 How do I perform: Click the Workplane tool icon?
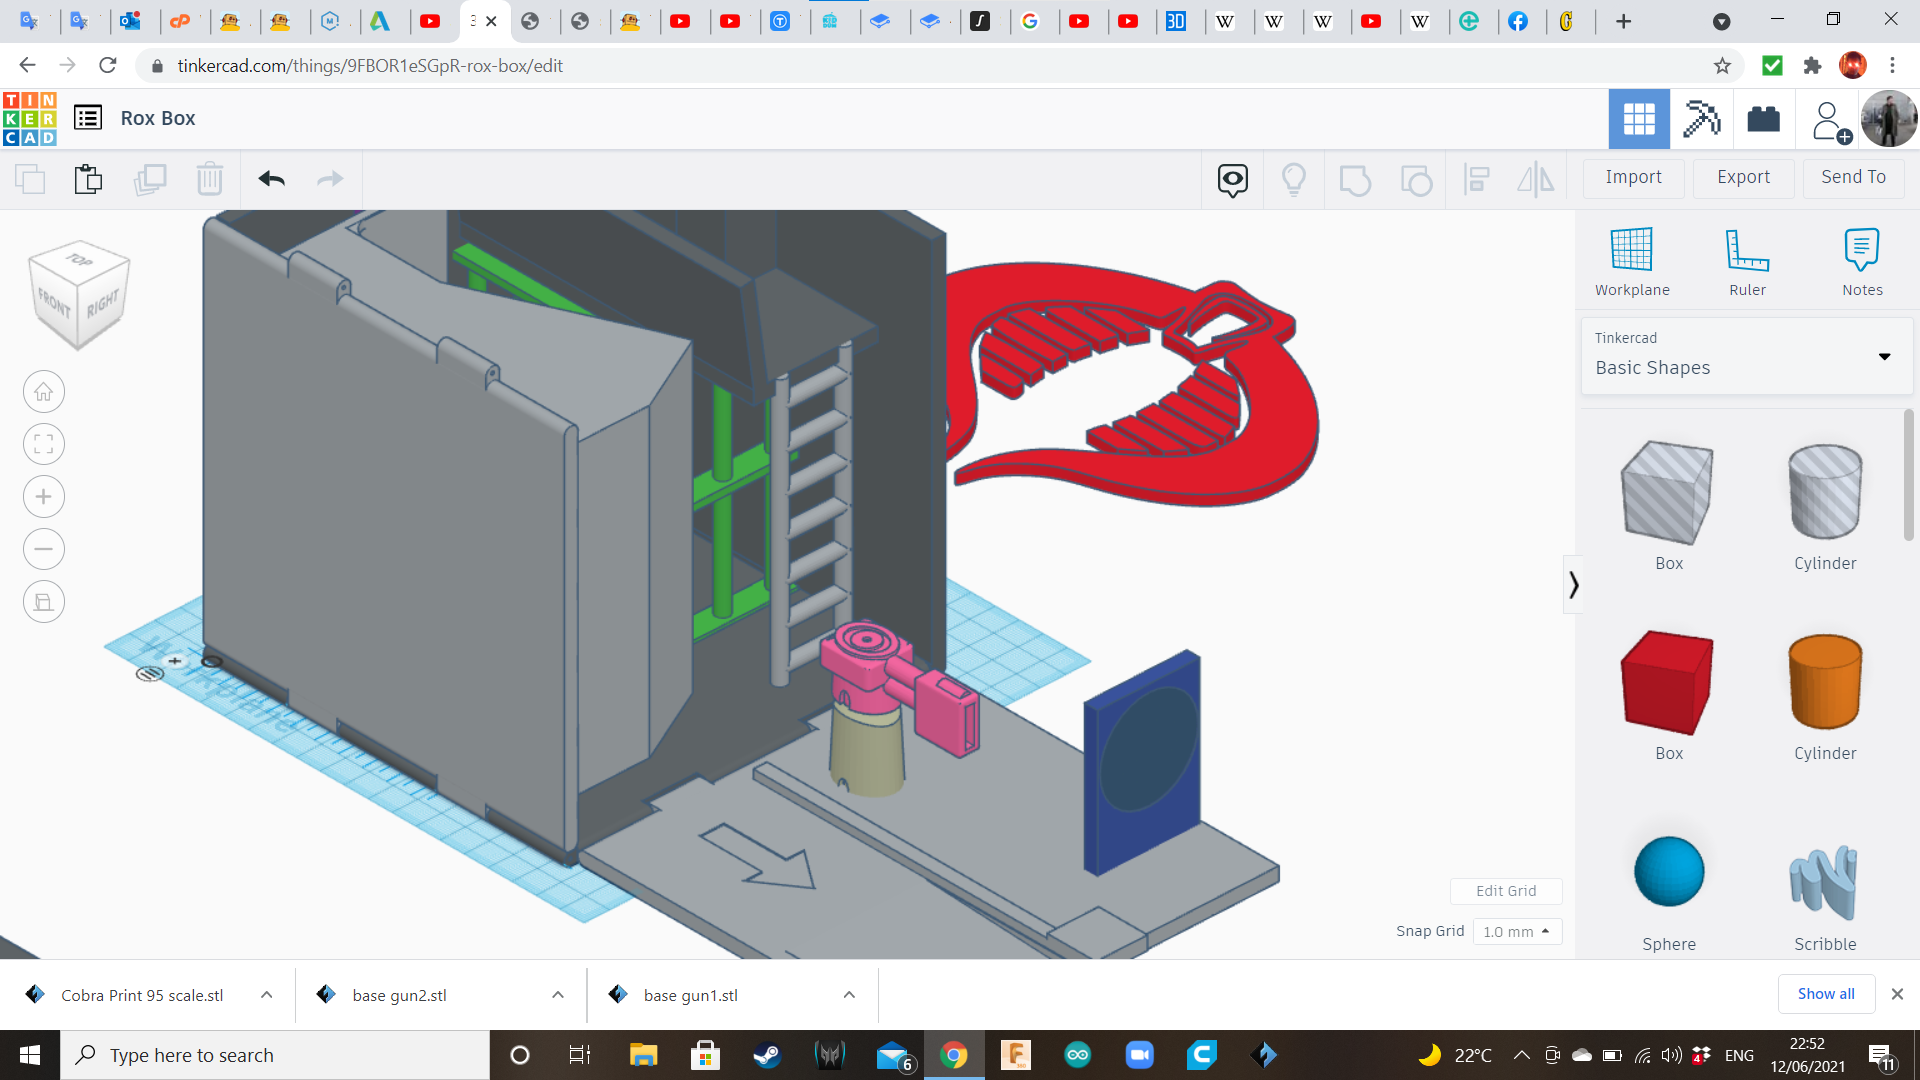(x=1631, y=250)
